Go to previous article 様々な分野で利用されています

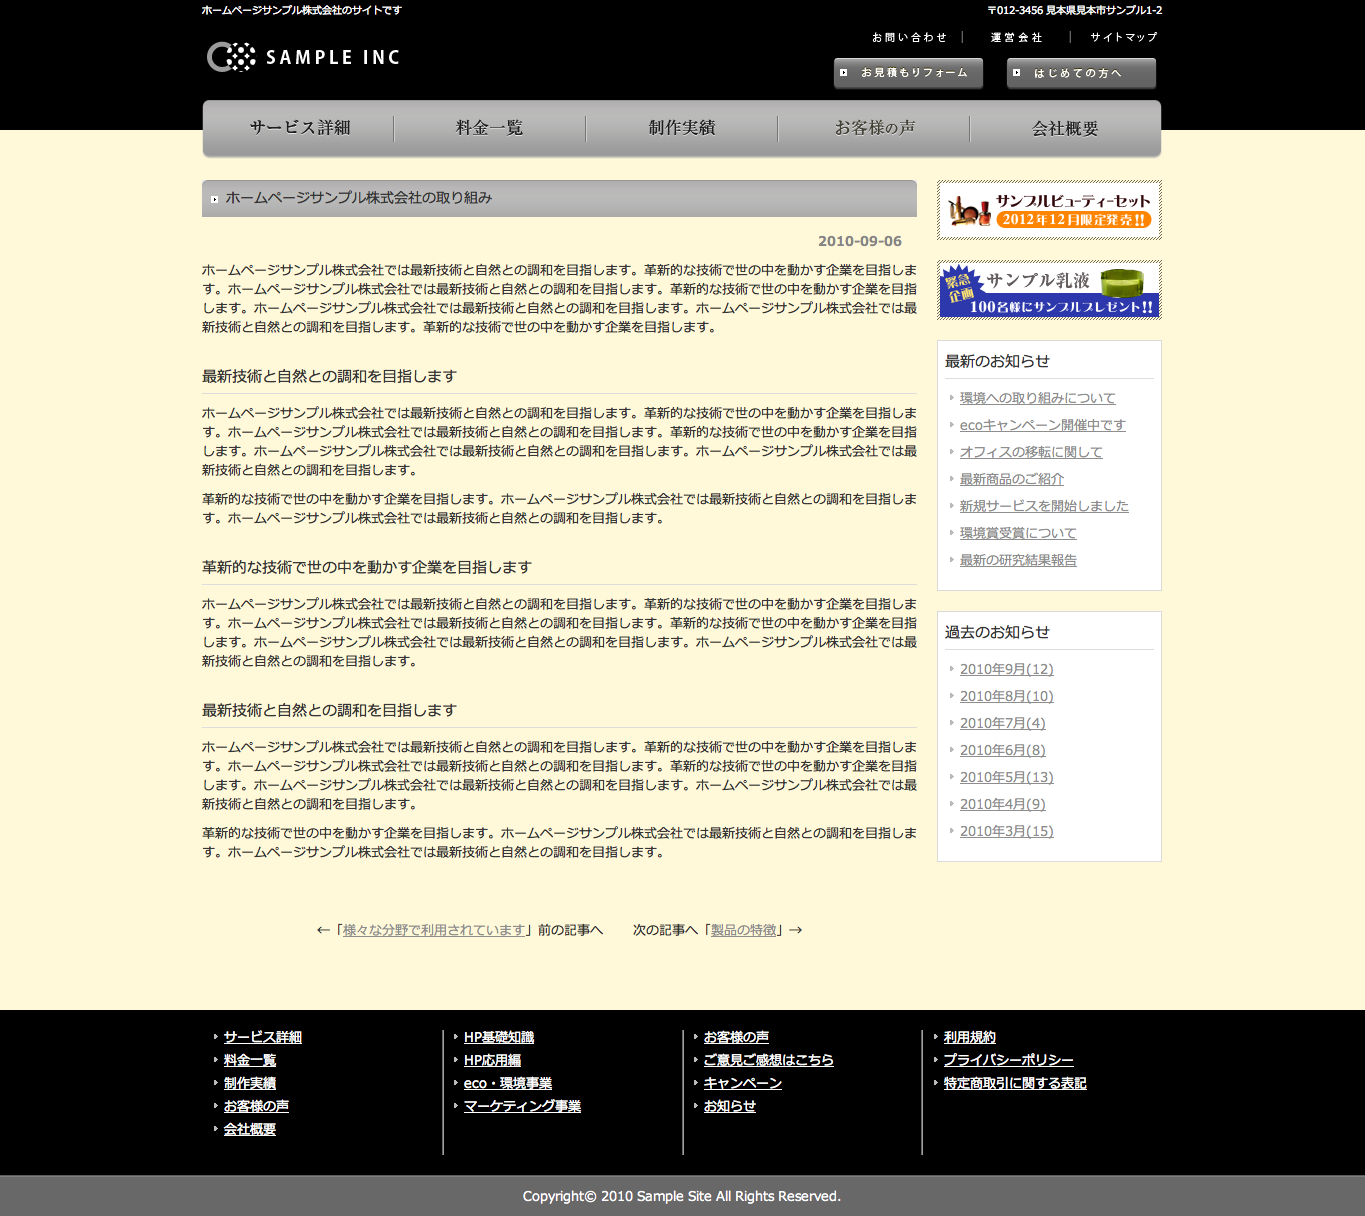[x=434, y=930]
